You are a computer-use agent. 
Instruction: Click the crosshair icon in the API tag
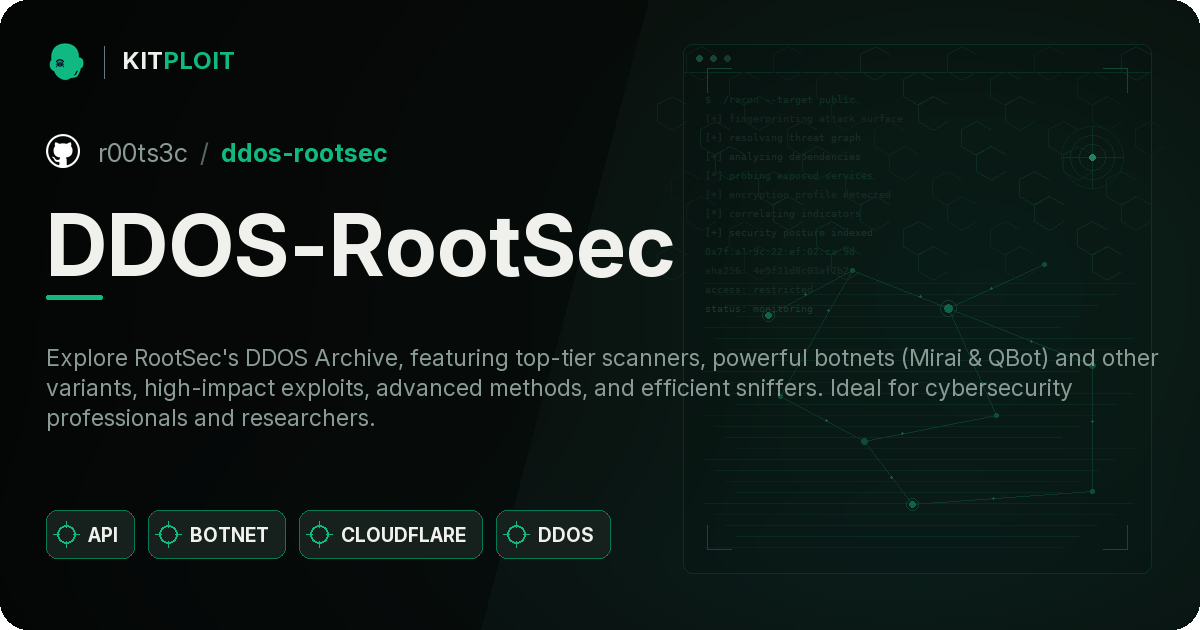[x=67, y=535]
